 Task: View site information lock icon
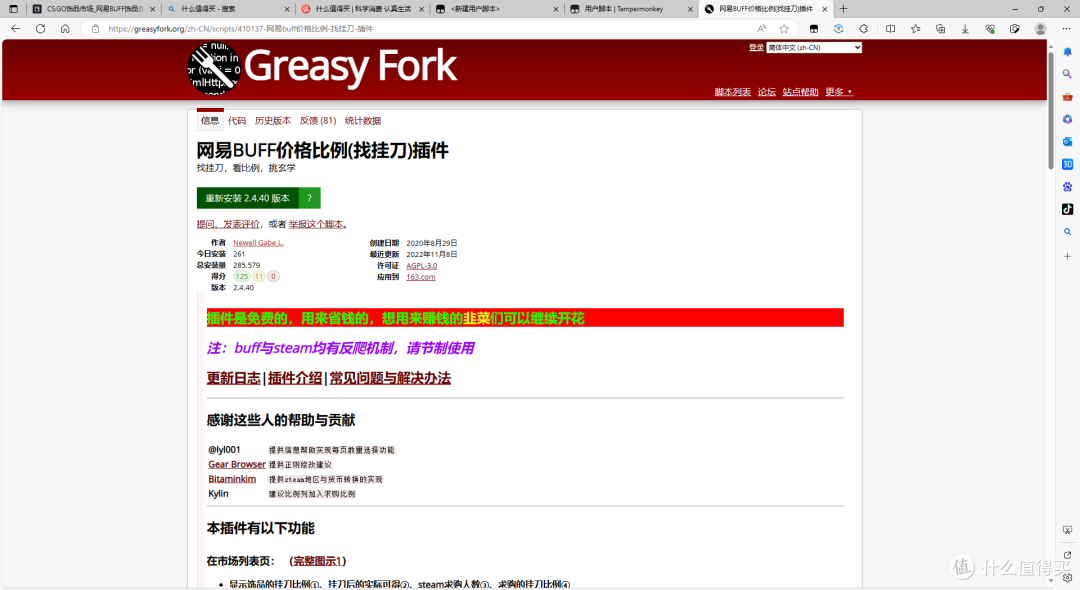point(96,29)
